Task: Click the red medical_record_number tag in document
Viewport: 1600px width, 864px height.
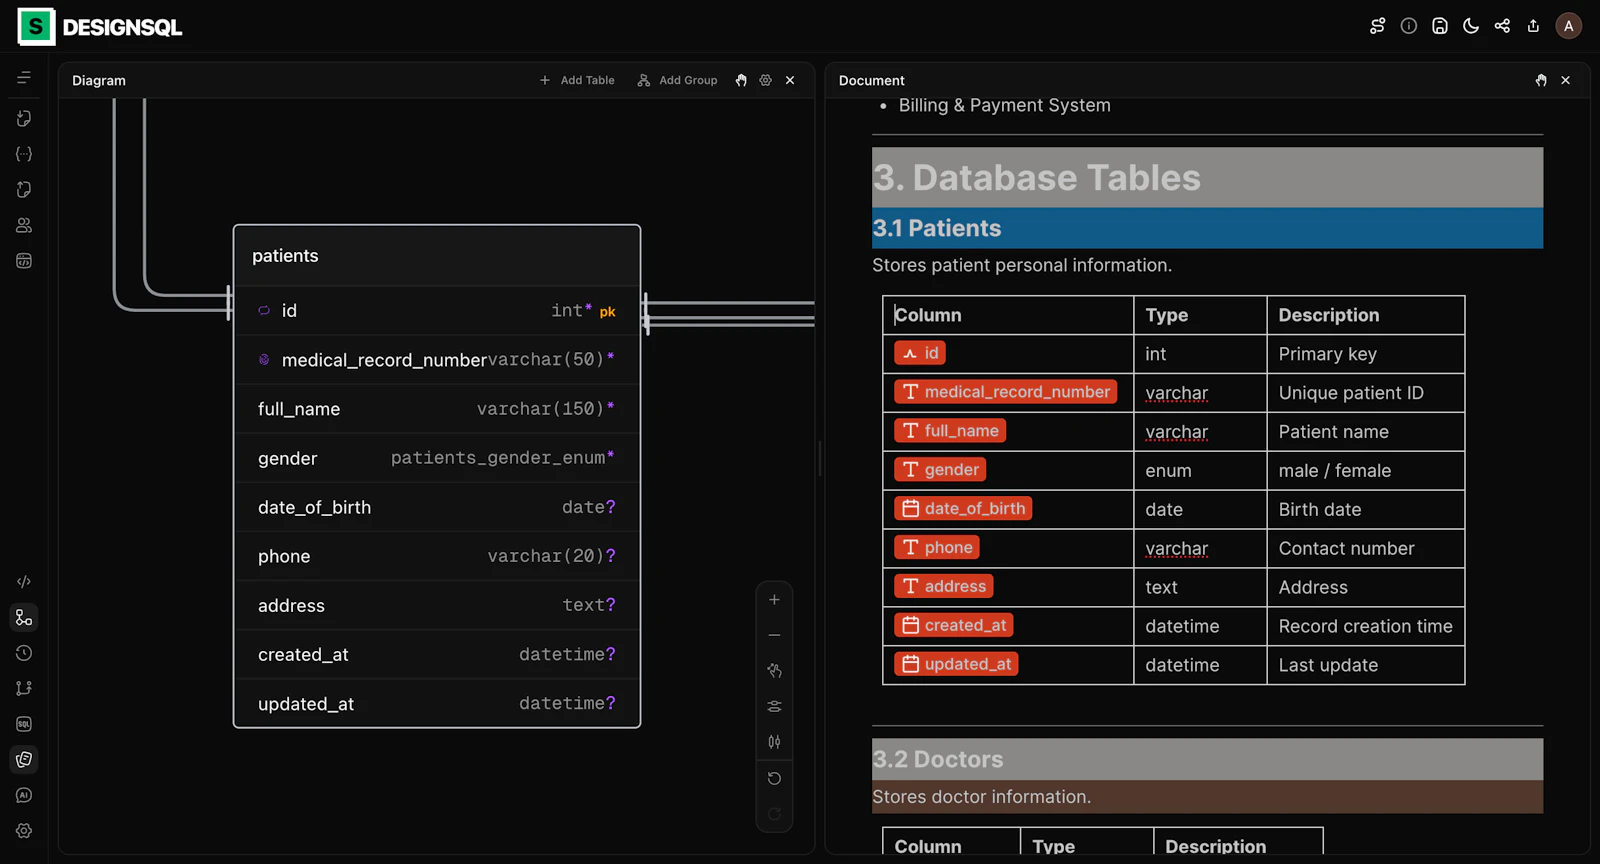Action: coord(1005,392)
